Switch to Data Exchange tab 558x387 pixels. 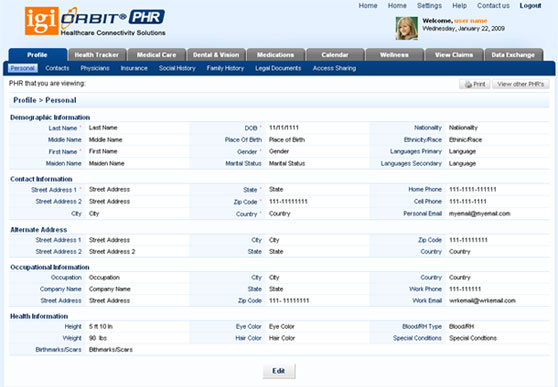tap(513, 55)
